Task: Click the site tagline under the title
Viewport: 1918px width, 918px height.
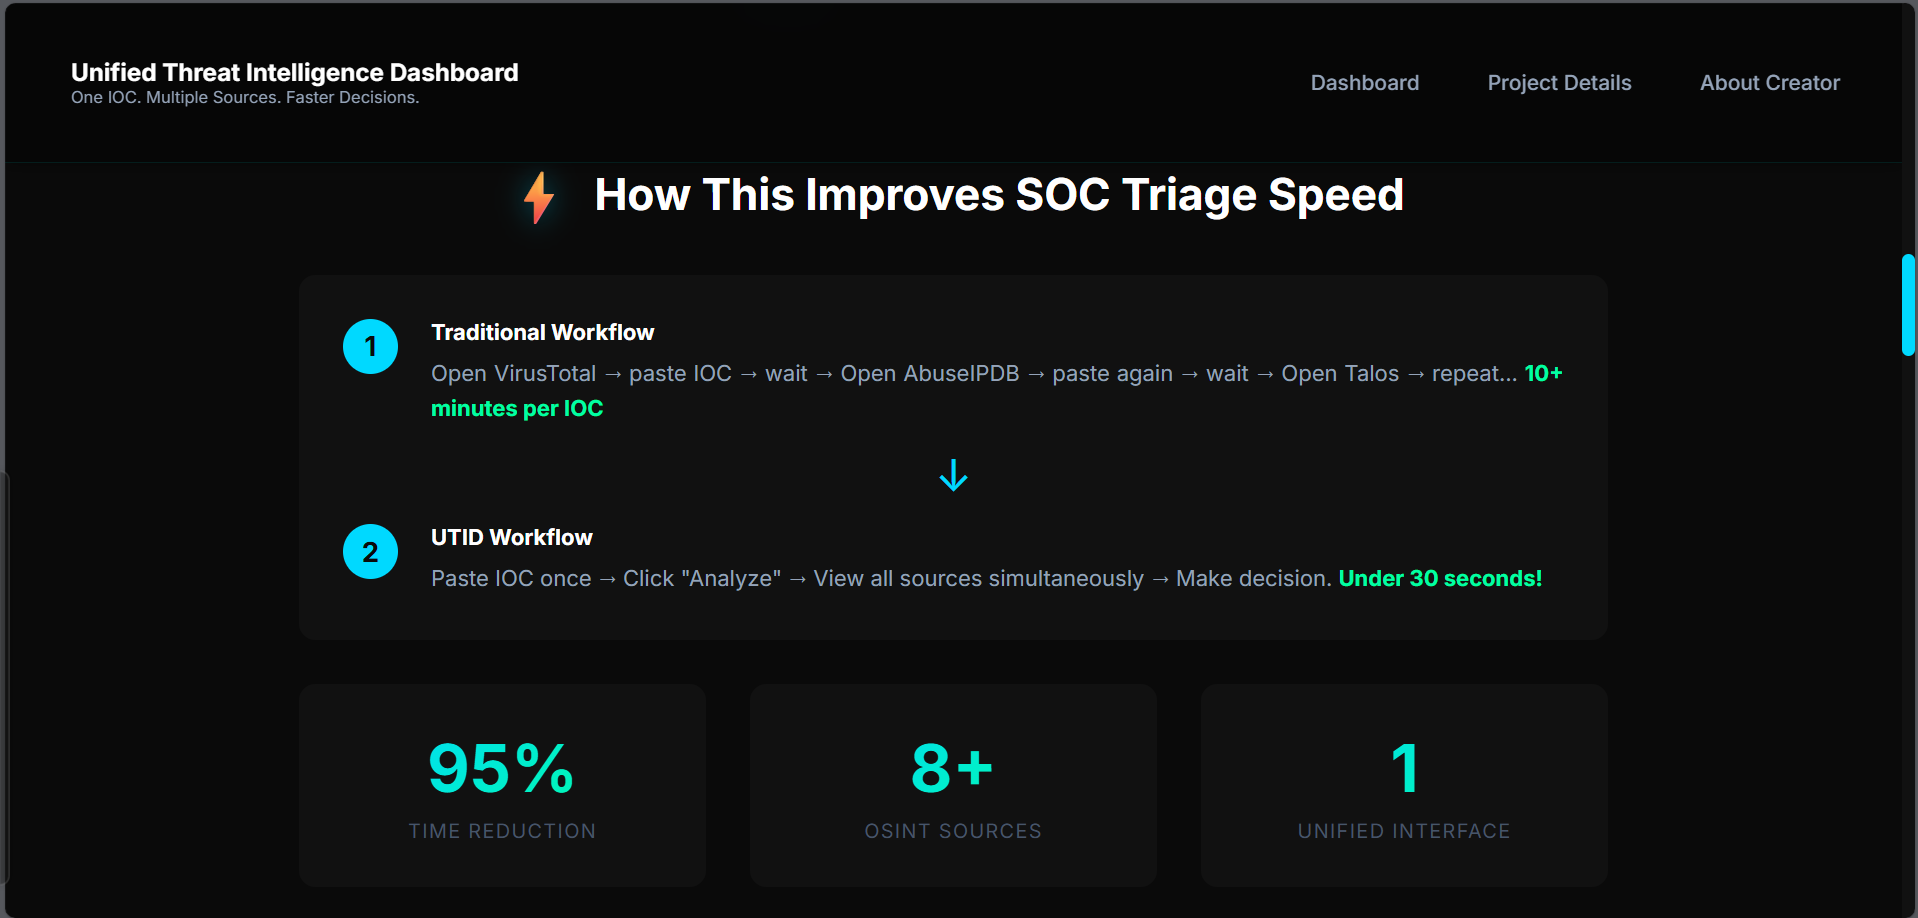Action: 245,98
